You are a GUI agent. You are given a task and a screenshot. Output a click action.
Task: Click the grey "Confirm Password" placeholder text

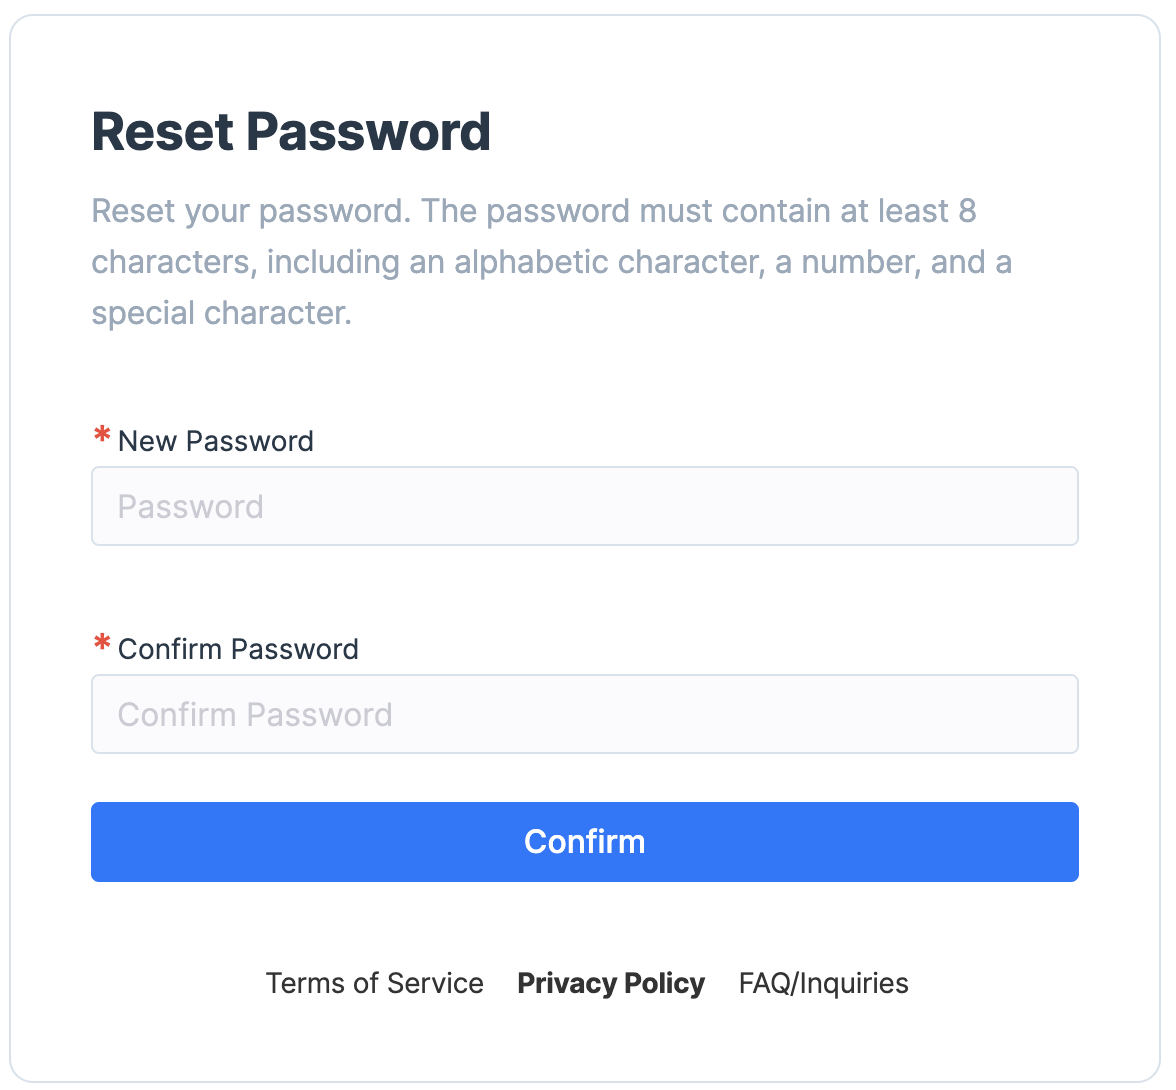pos(255,715)
